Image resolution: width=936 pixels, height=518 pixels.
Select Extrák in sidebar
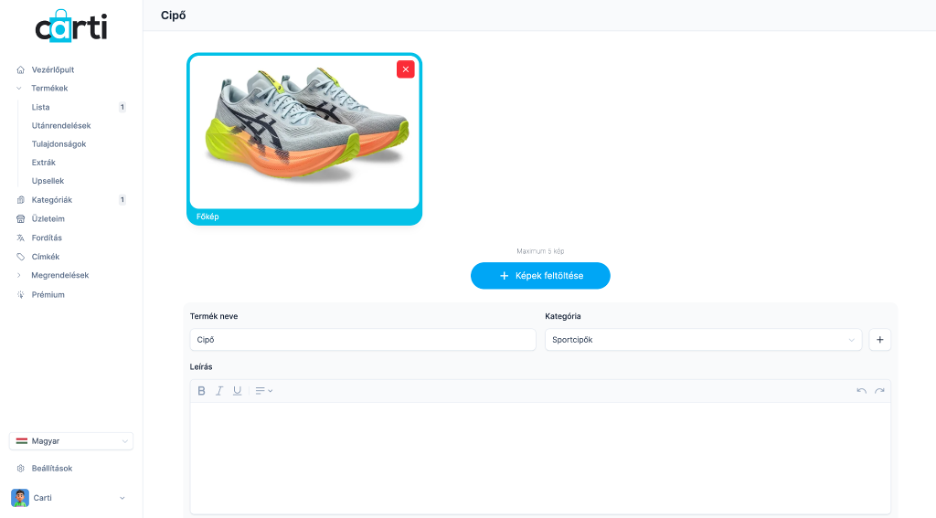(x=44, y=162)
